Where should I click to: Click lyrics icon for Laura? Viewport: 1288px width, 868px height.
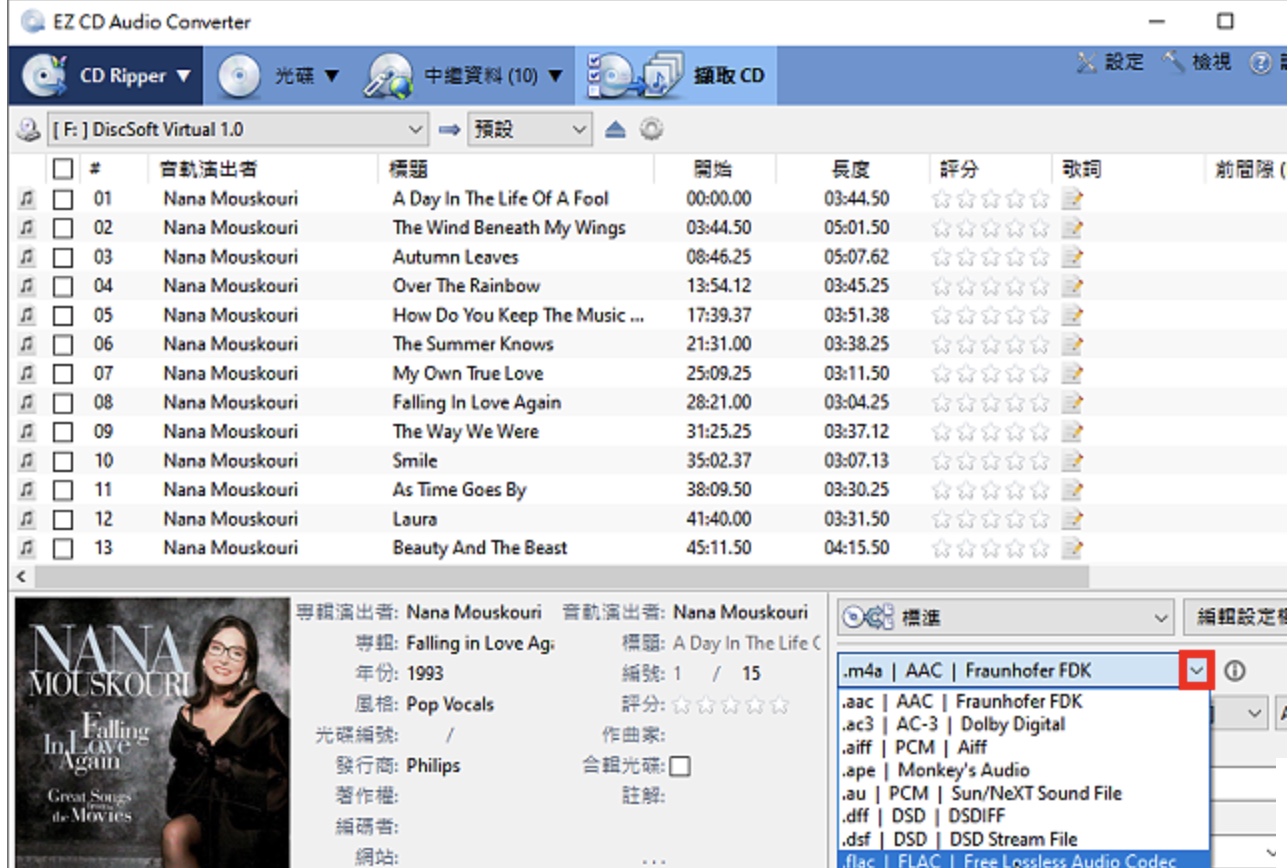pos(1072,519)
